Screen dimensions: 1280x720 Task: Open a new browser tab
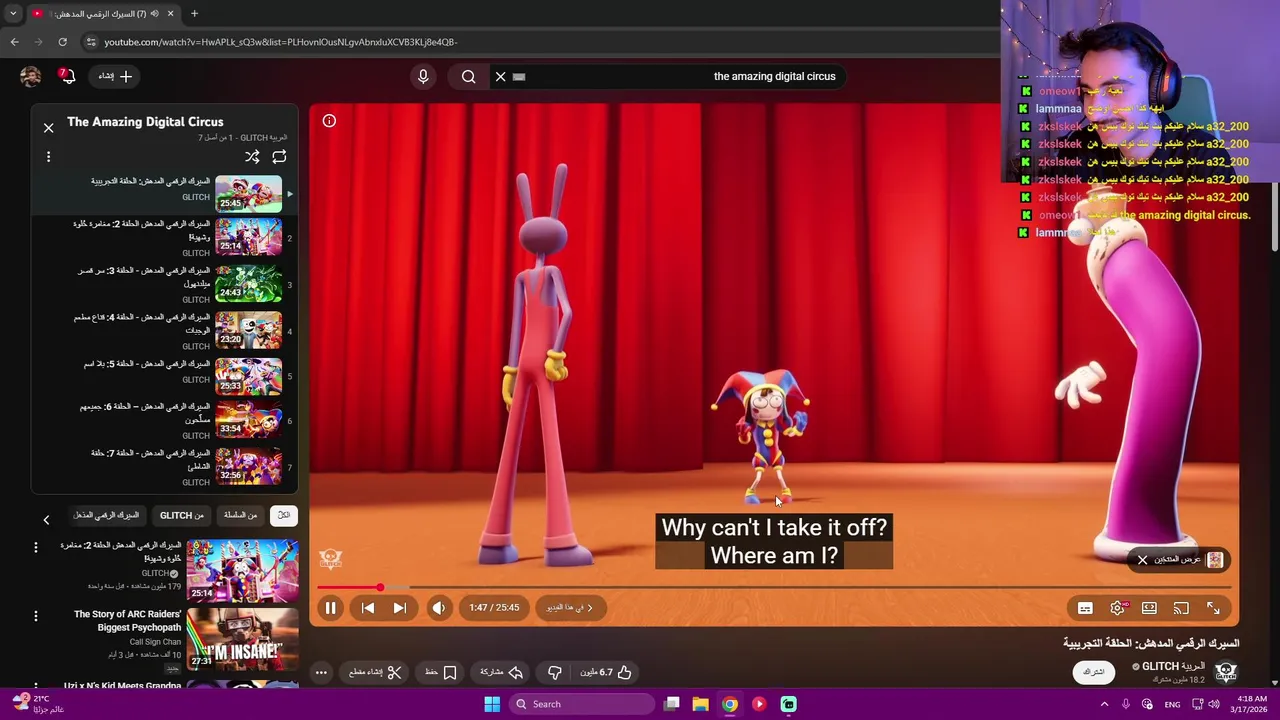click(194, 14)
